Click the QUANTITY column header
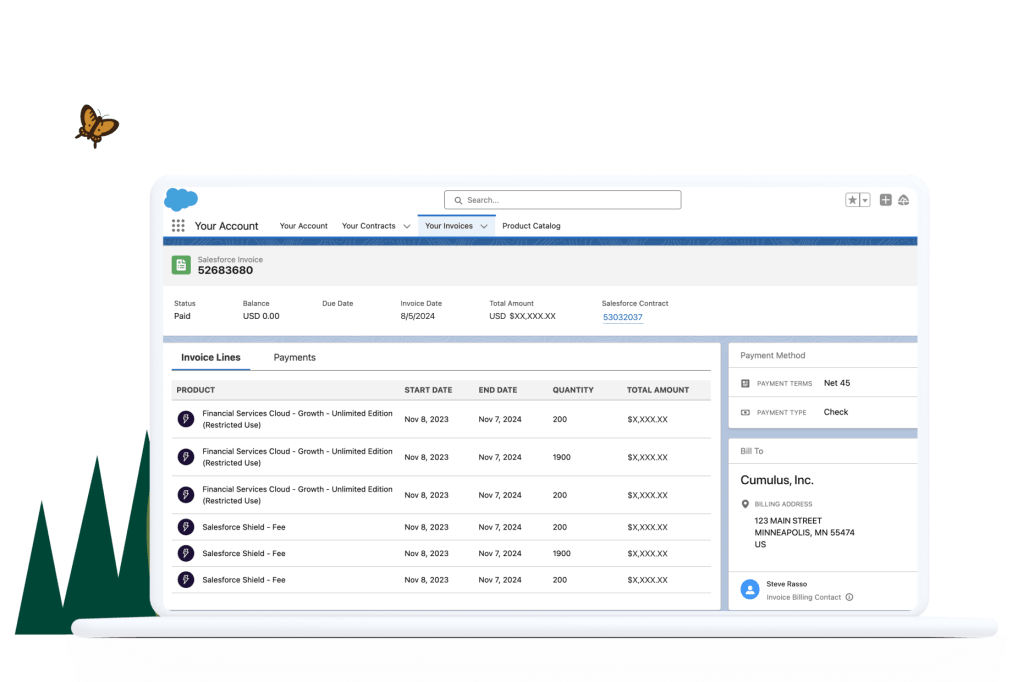The image size is (1023, 682). tap(573, 390)
